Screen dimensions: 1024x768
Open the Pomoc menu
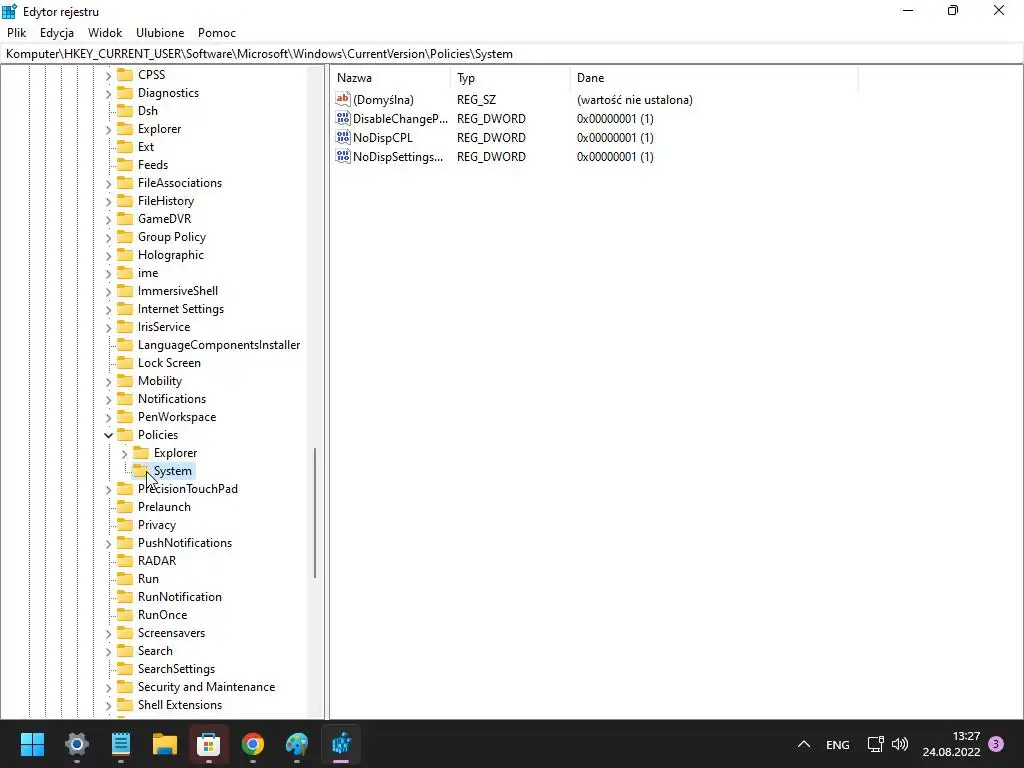[x=217, y=33]
